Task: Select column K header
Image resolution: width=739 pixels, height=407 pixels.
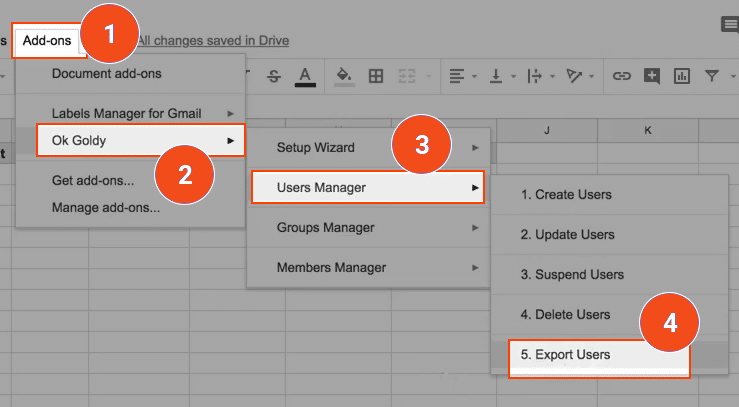Action: click(x=648, y=130)
